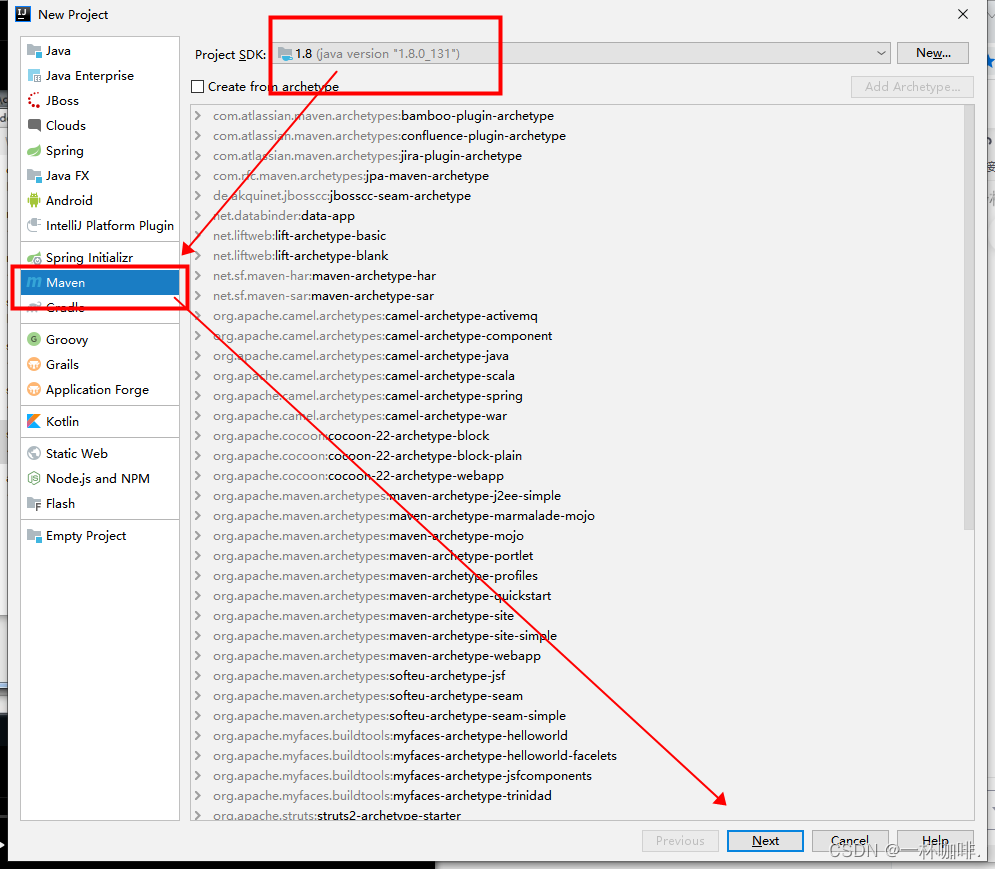Click the archetype list vertical scrollbar
Screen dimensions: 995x869
pos(968,317)
